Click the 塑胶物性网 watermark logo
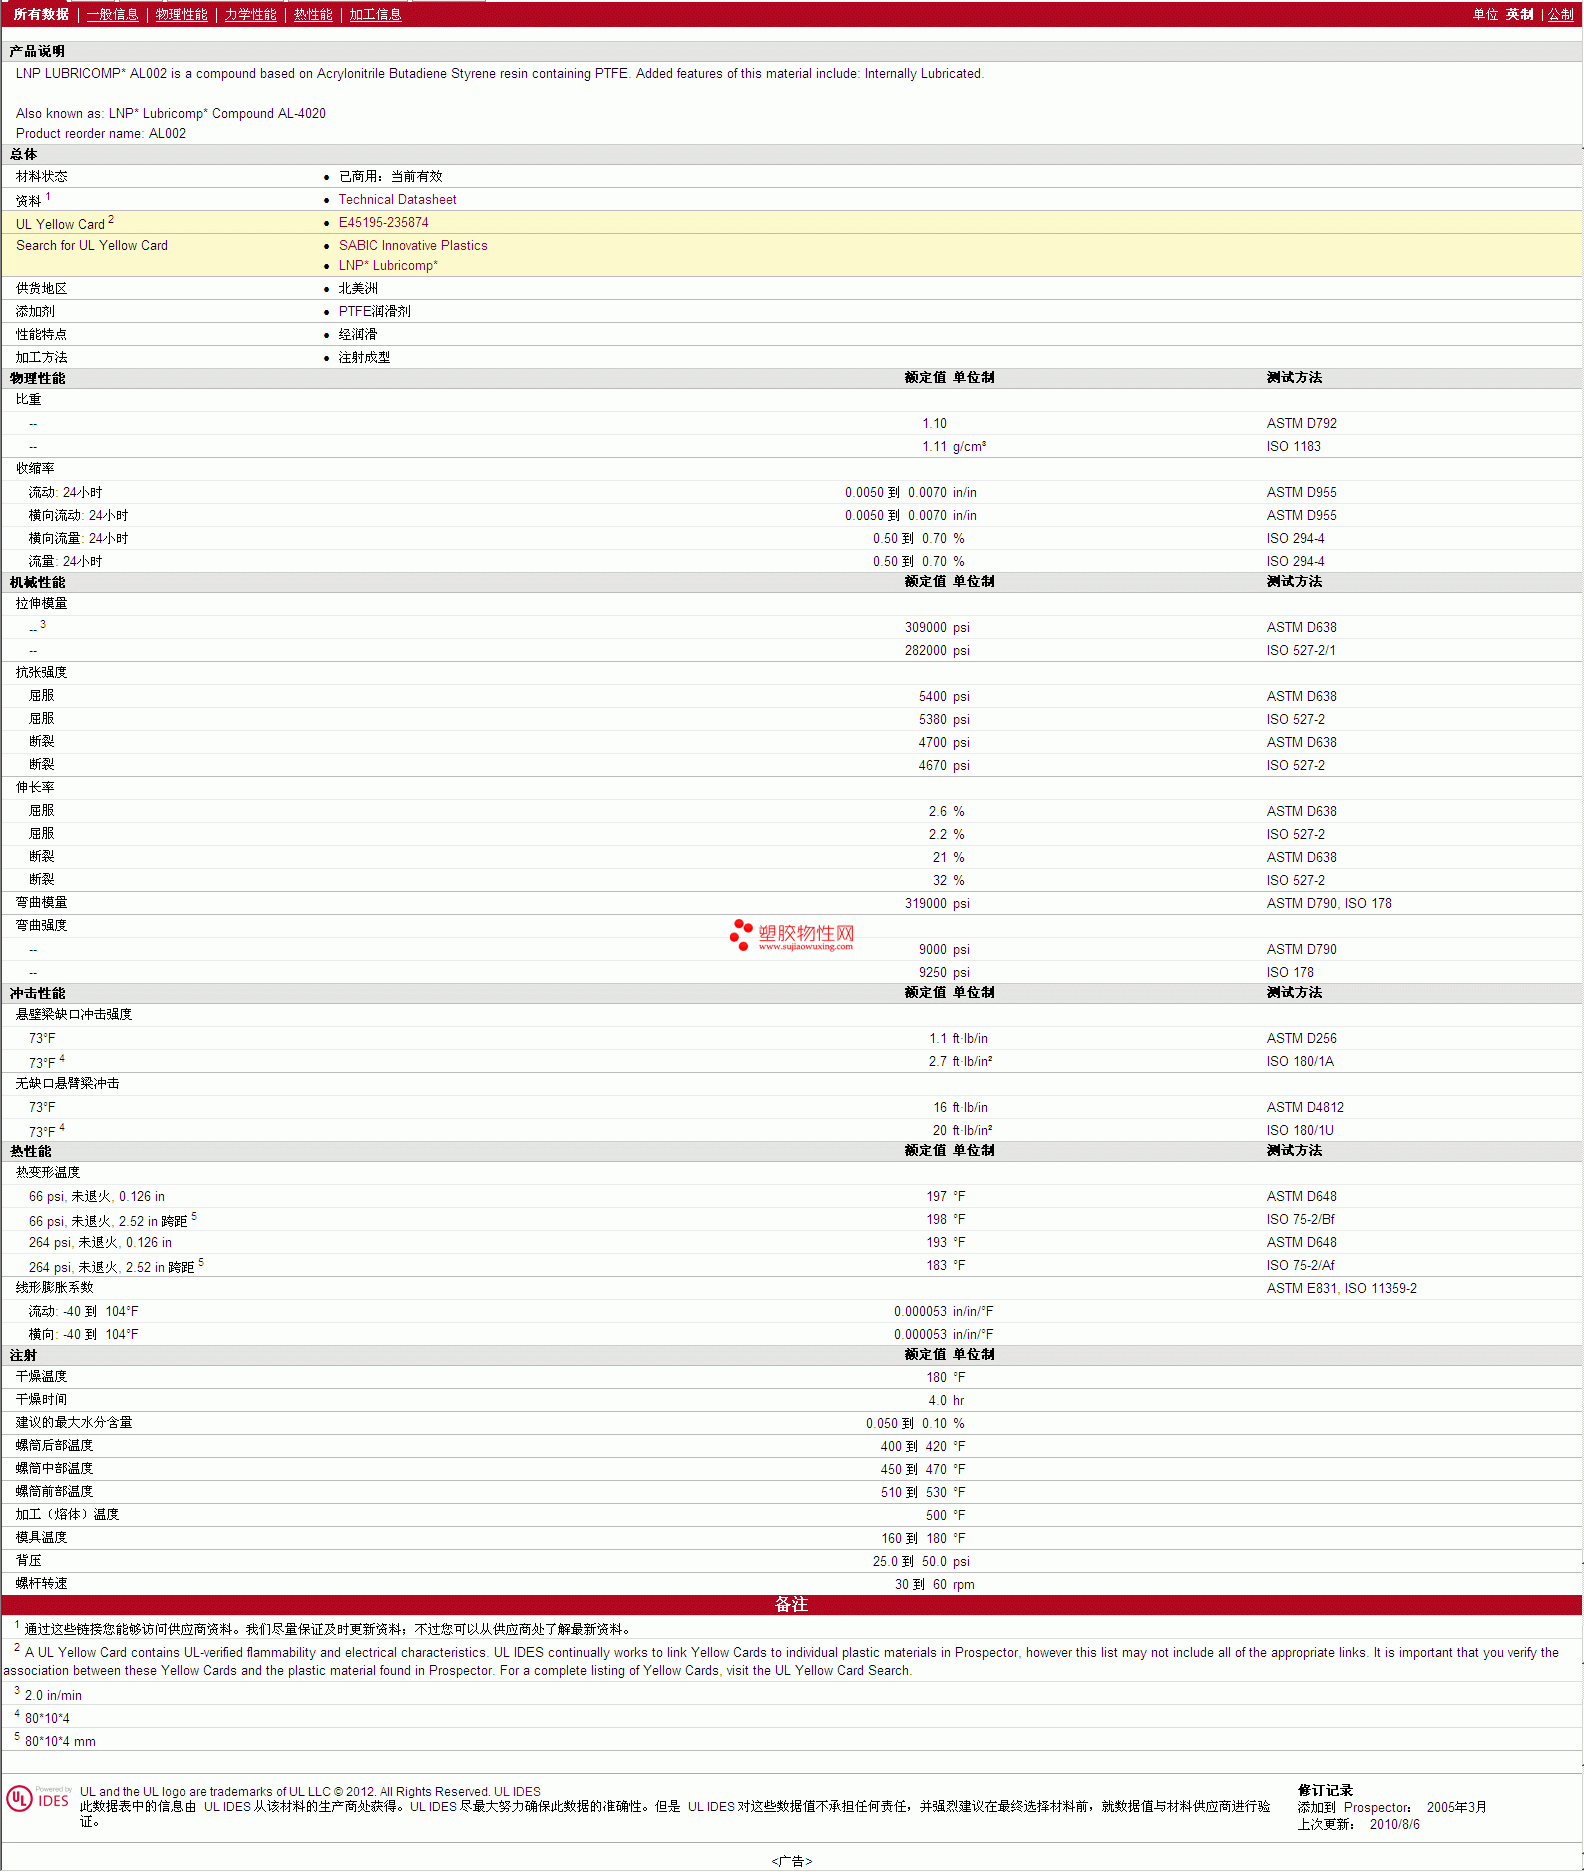The width and height of the screenshot is (1584, 1872). point(792,935)
